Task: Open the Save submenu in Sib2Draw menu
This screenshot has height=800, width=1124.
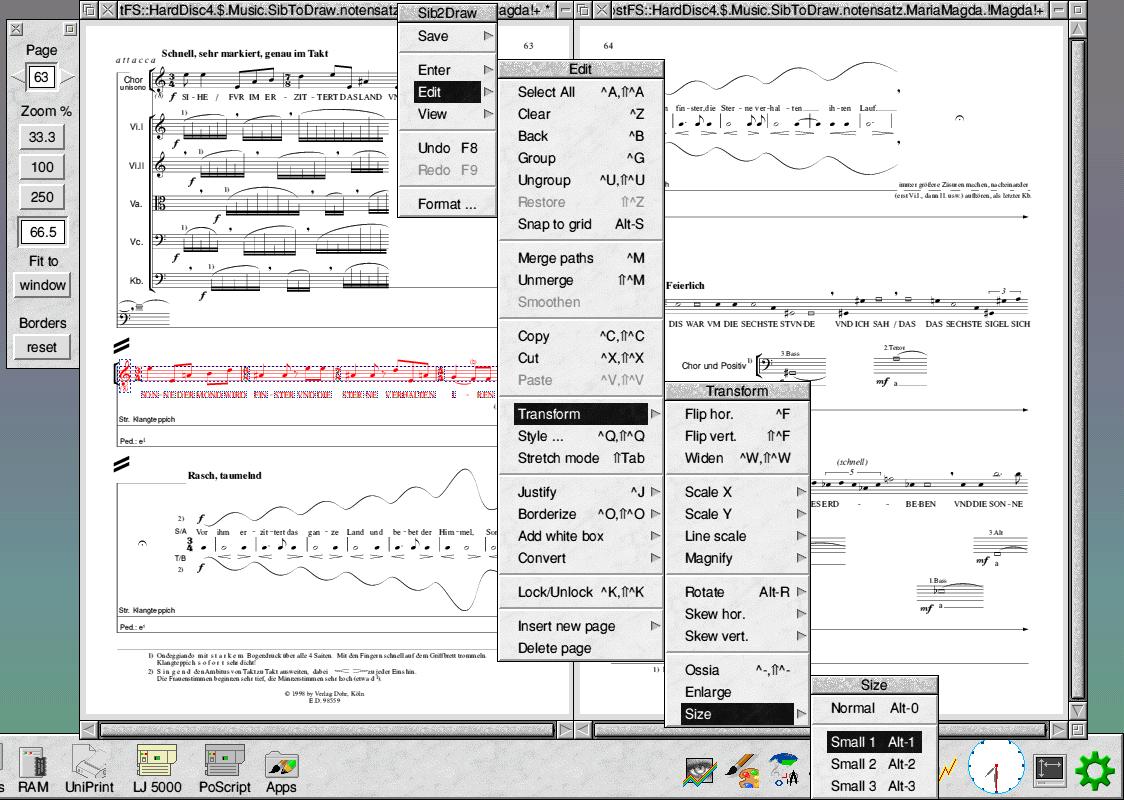Action: point(447,36)
